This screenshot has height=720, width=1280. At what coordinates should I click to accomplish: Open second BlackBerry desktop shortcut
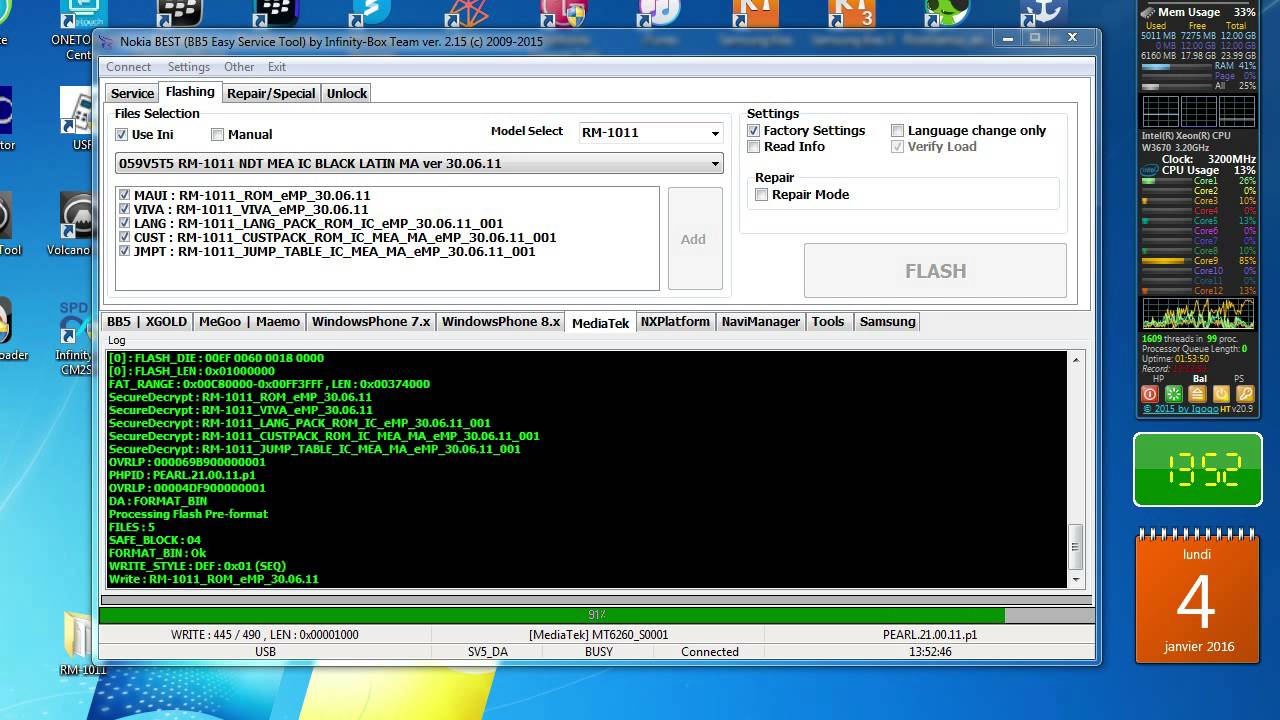pos(276,14)
